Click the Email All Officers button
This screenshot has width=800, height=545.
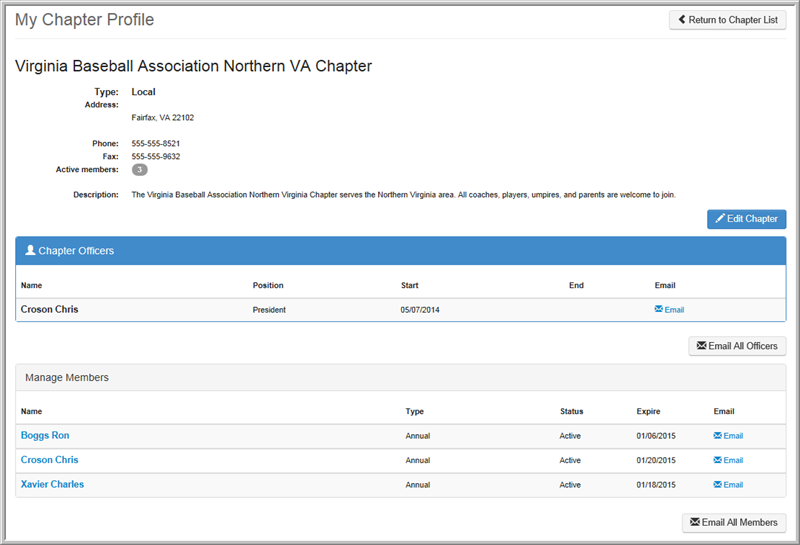(x=737, y=346)
